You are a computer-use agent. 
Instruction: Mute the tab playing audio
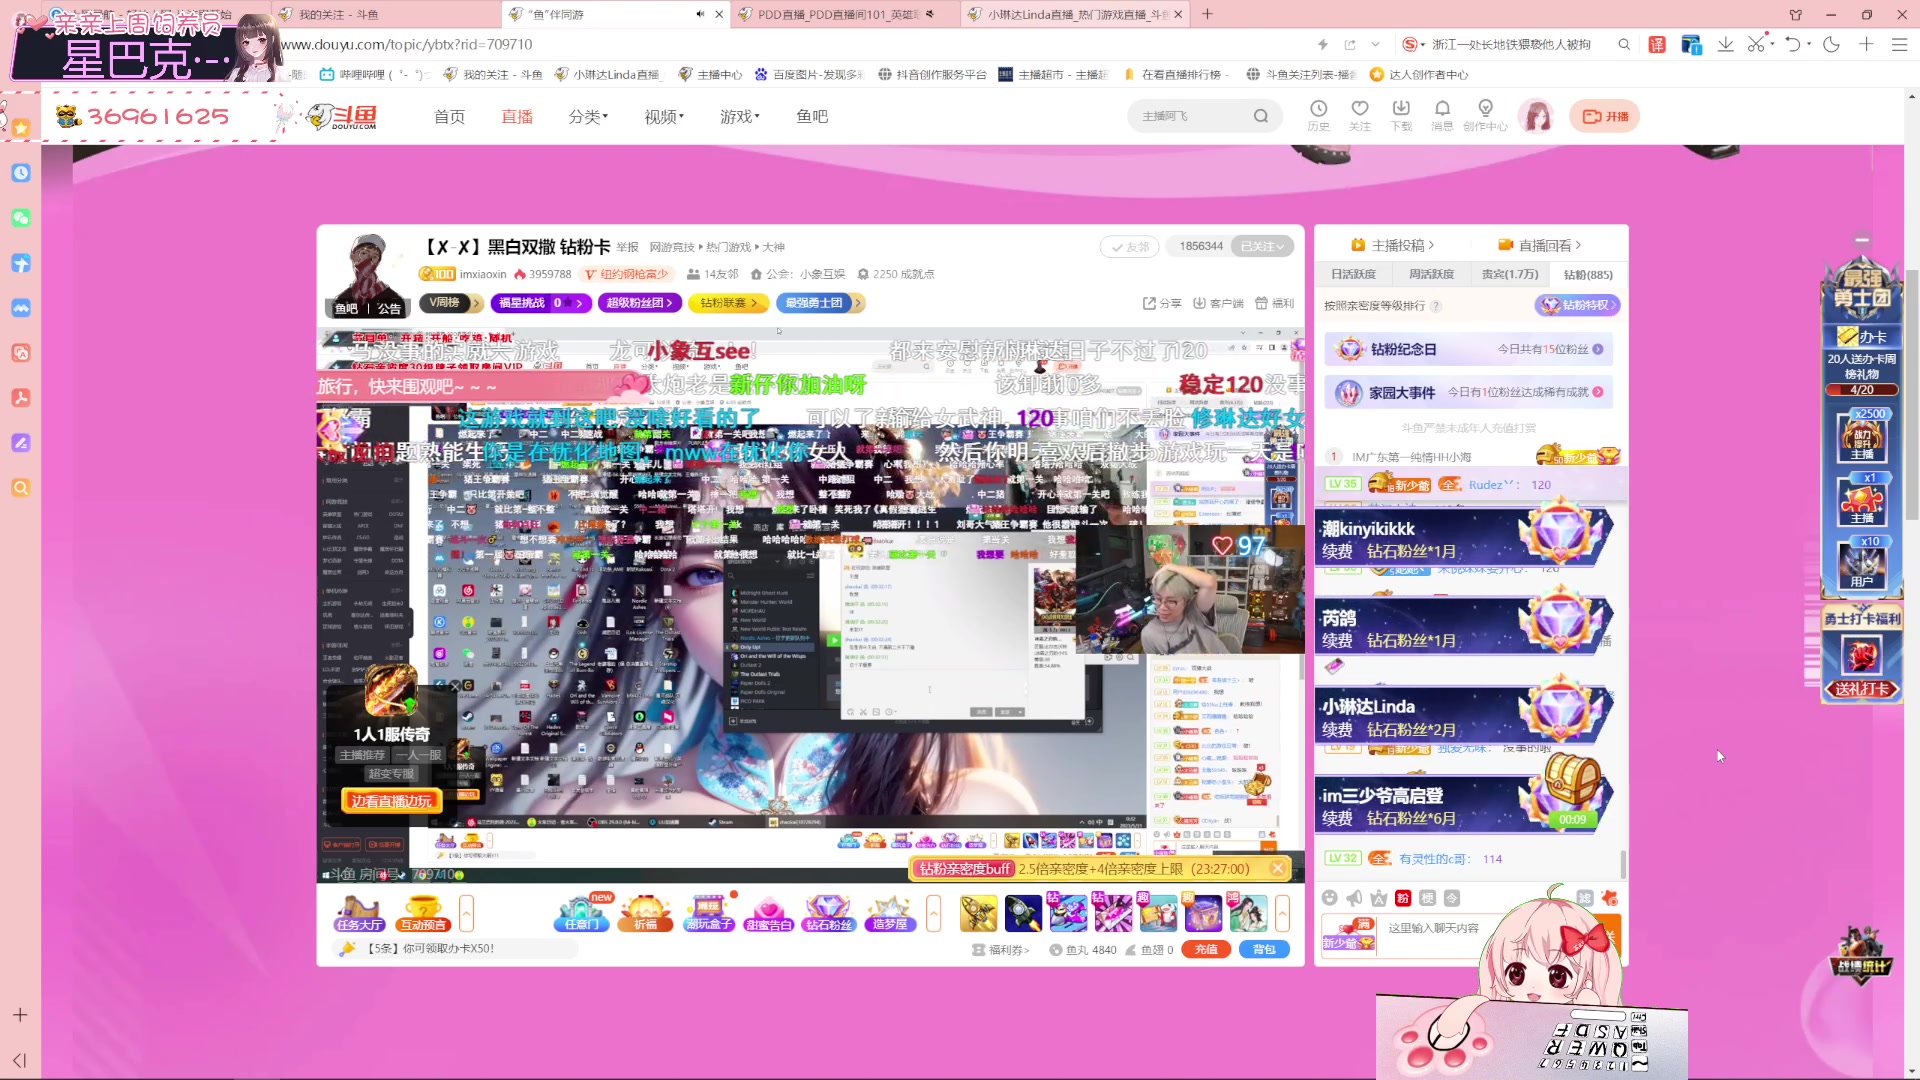point(700,14)
